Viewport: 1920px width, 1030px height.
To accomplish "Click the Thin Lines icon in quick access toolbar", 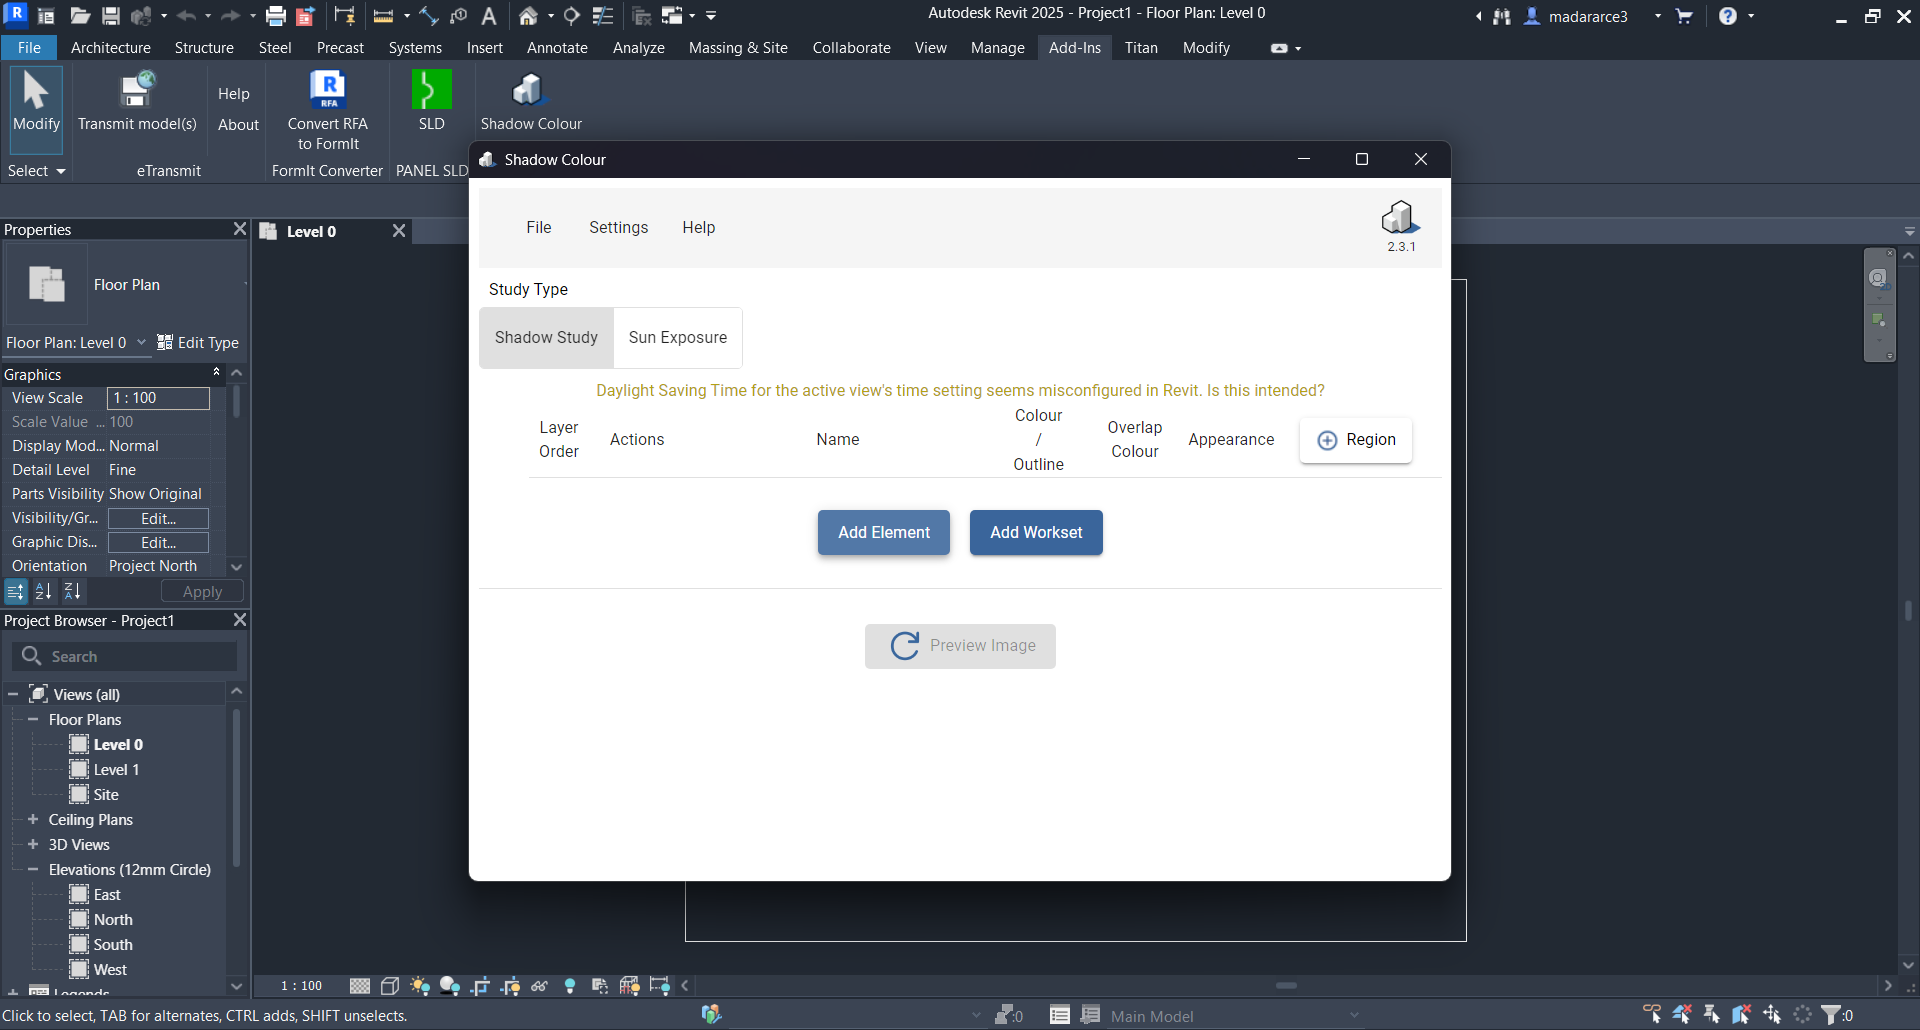I will click(x=603, y=16).
